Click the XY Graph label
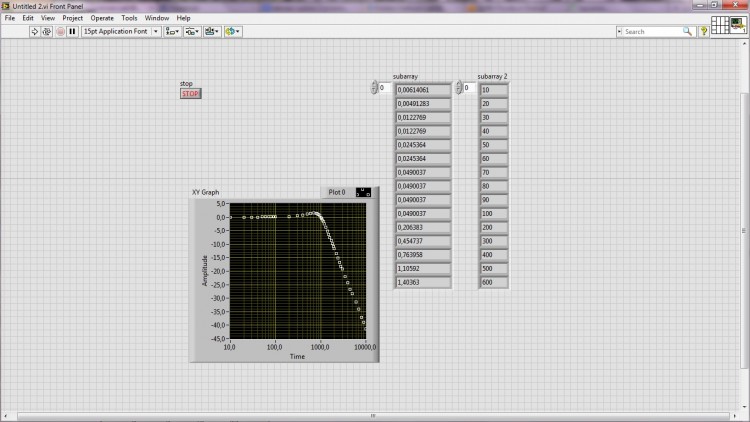The image size is (750, 422). [206, 192]
